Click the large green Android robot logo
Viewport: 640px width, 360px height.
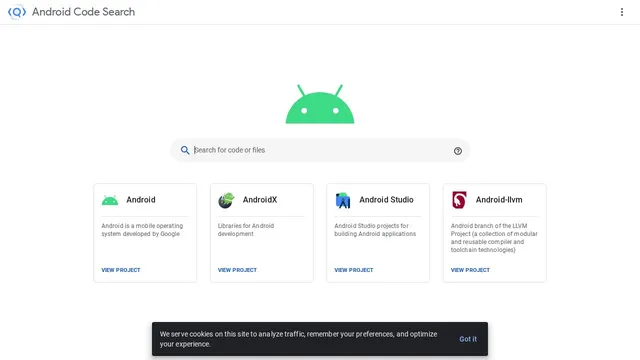tap(320, 104)
